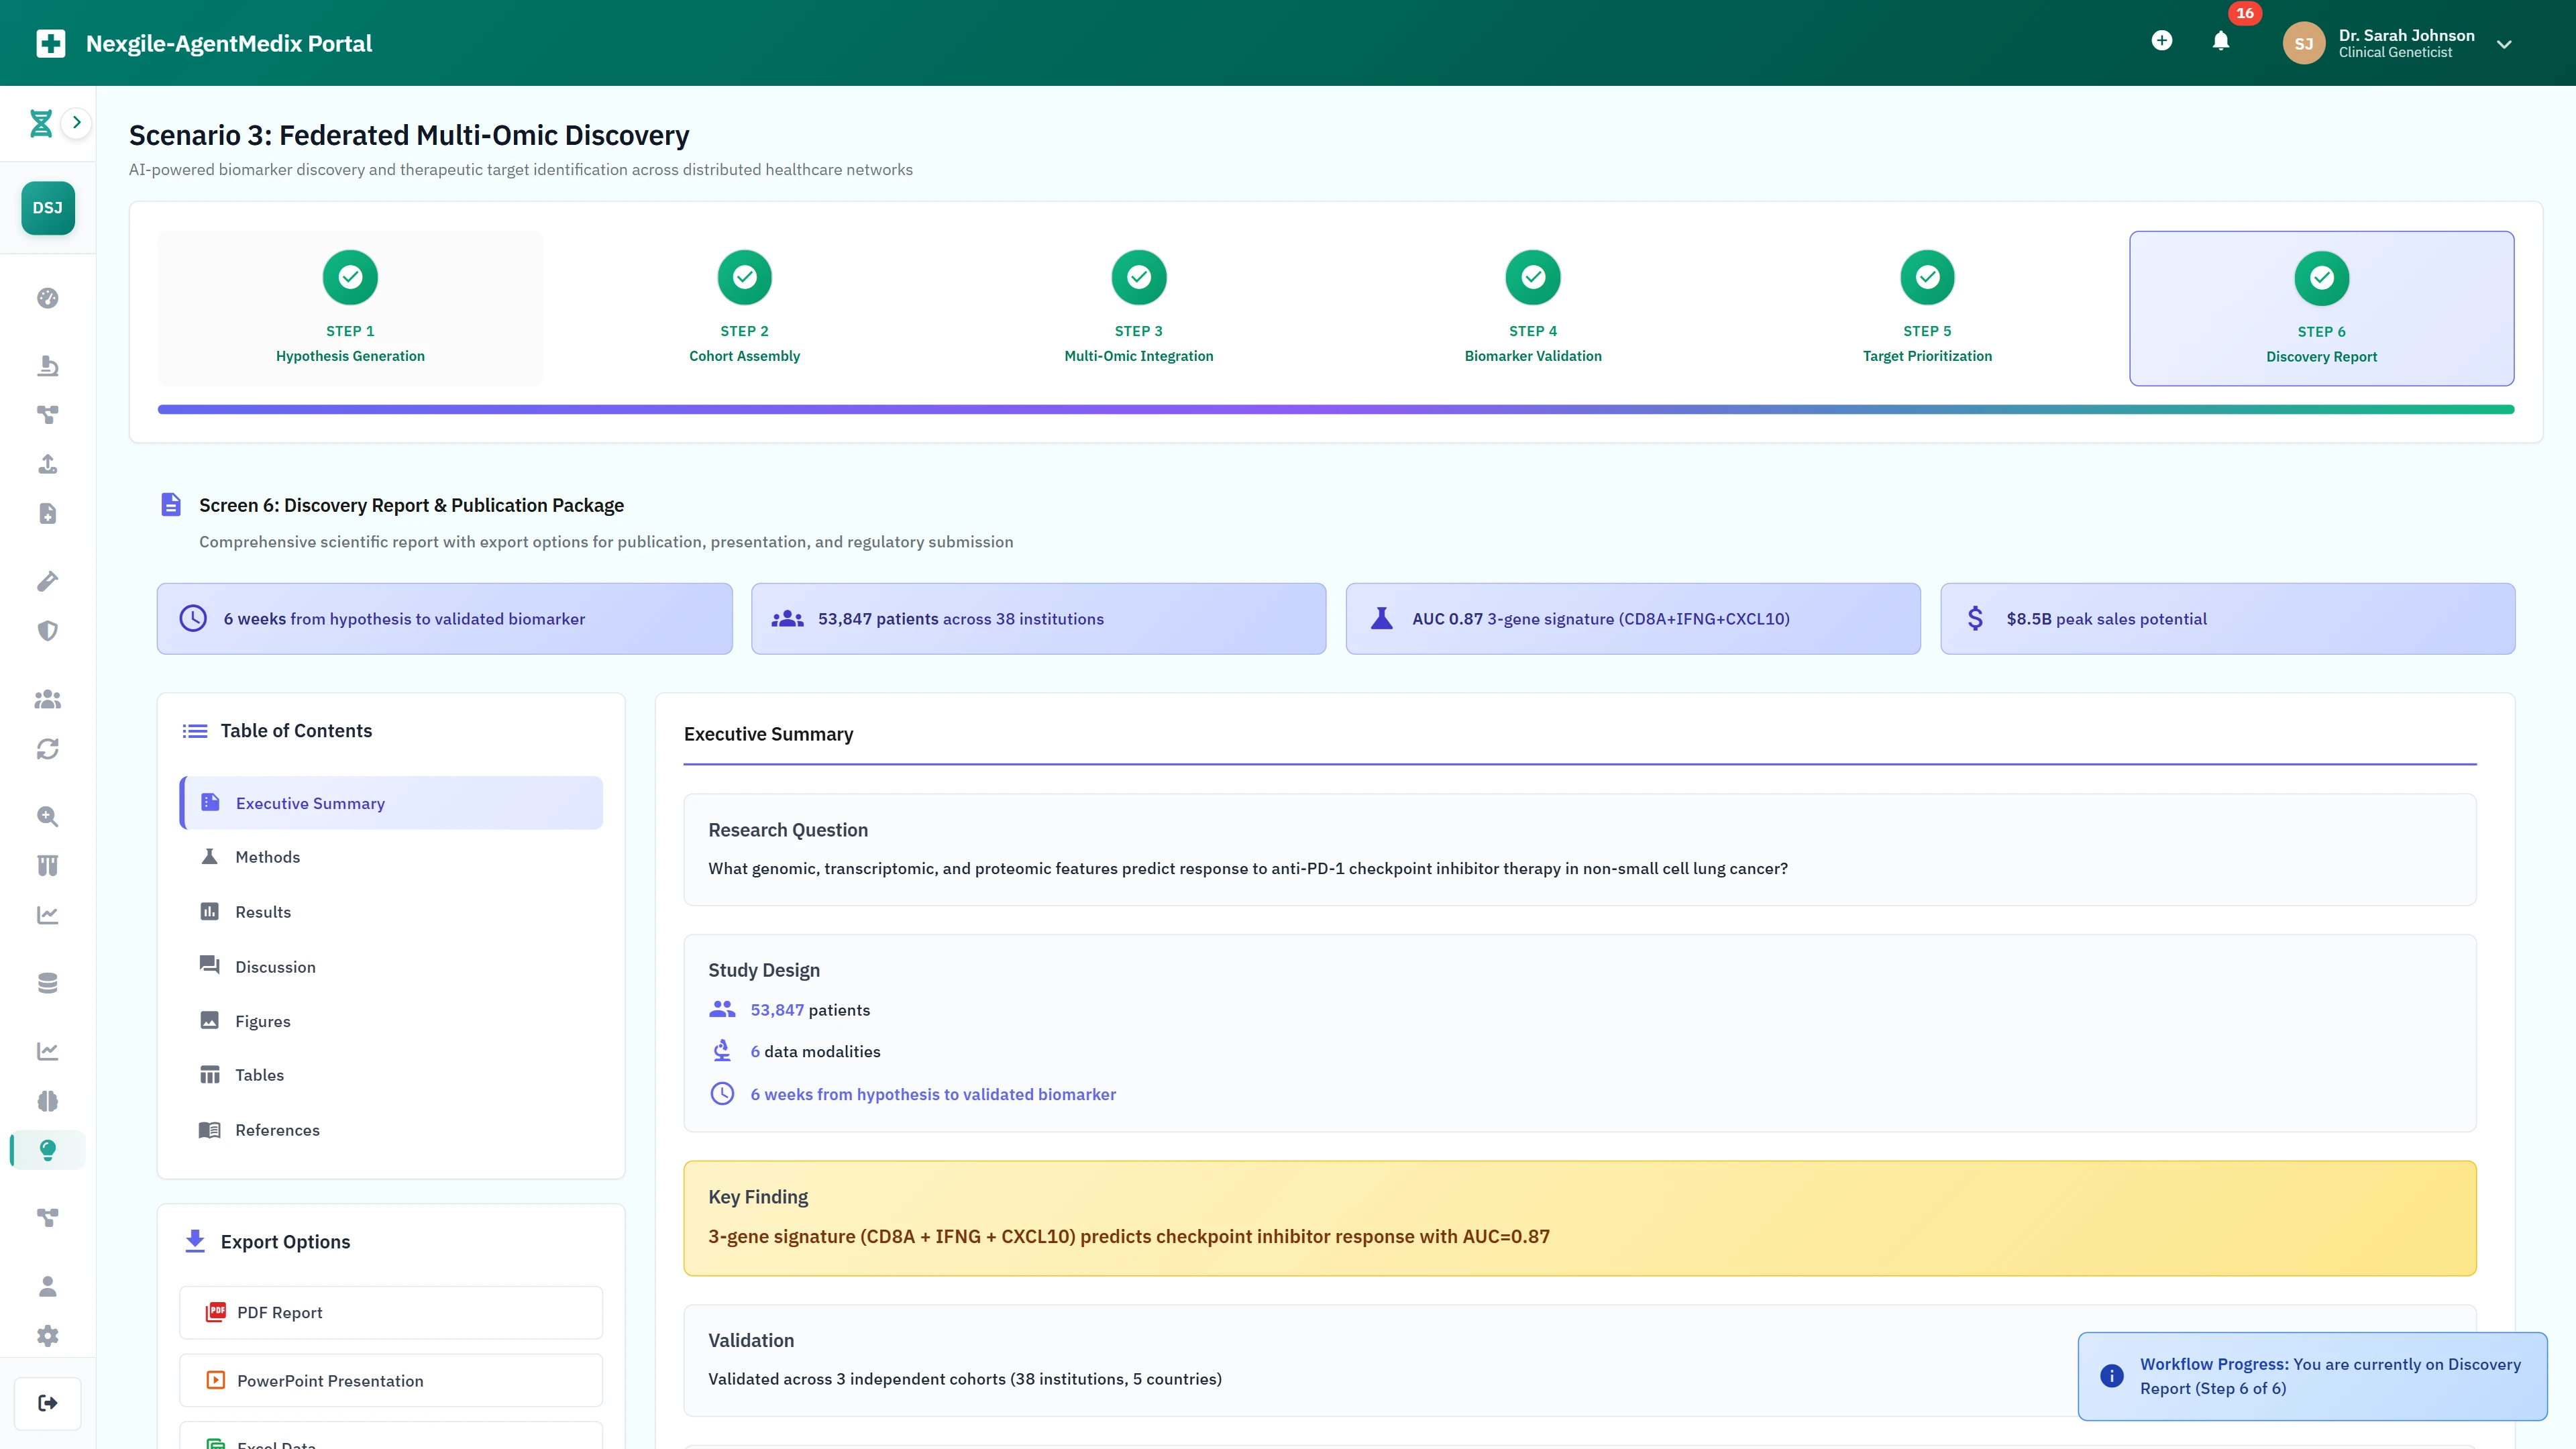Expand the Dr. Sarah Johnson profile menu
Viewport: 2576px width, 1449px height.
(x=2505, y=44)
